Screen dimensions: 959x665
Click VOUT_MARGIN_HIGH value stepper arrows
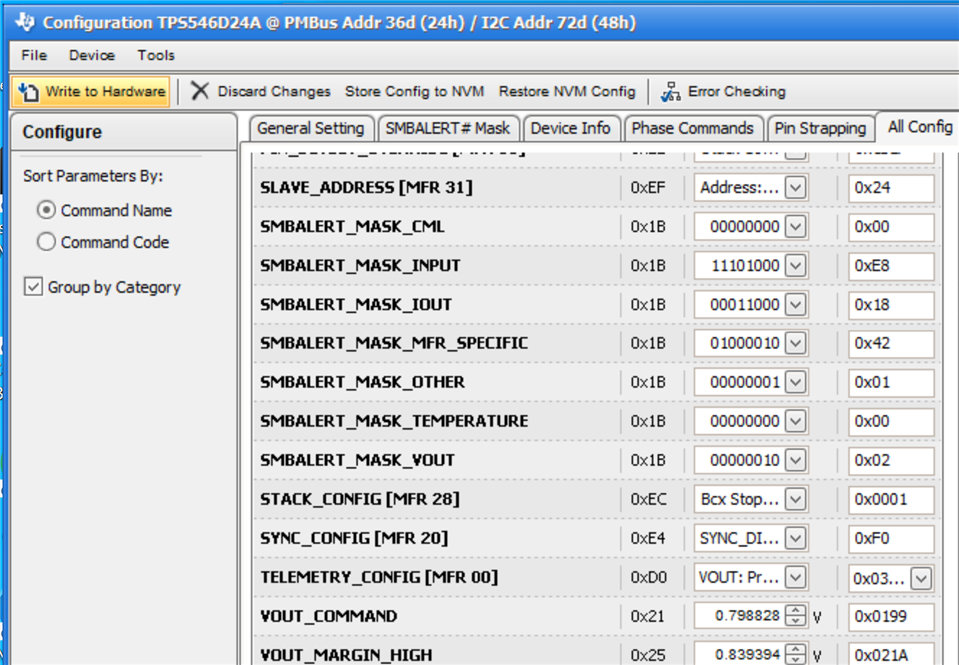coord(795,654)
